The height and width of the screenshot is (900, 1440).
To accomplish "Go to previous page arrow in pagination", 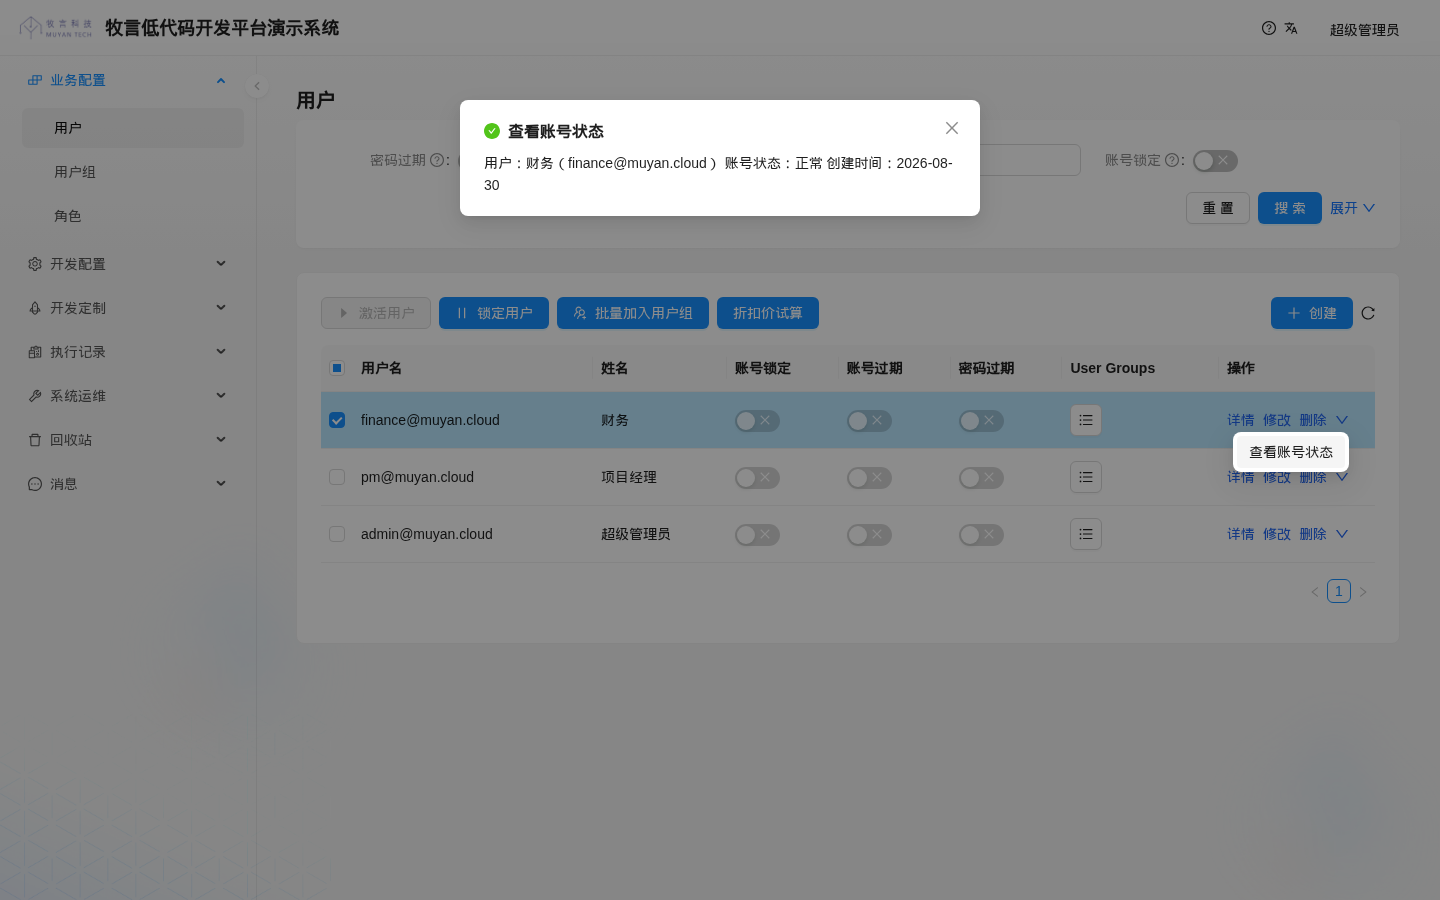I will 1315,592.
